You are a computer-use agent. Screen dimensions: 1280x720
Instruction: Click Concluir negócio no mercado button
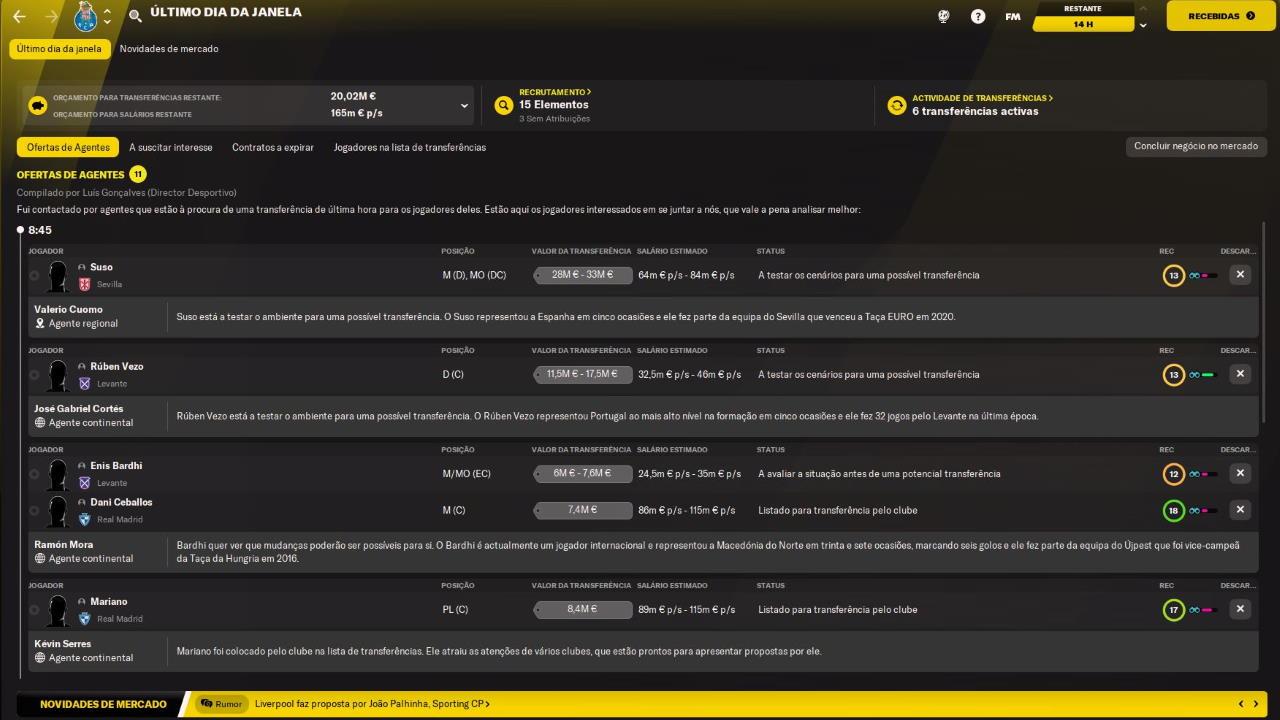coord(1196,146)
